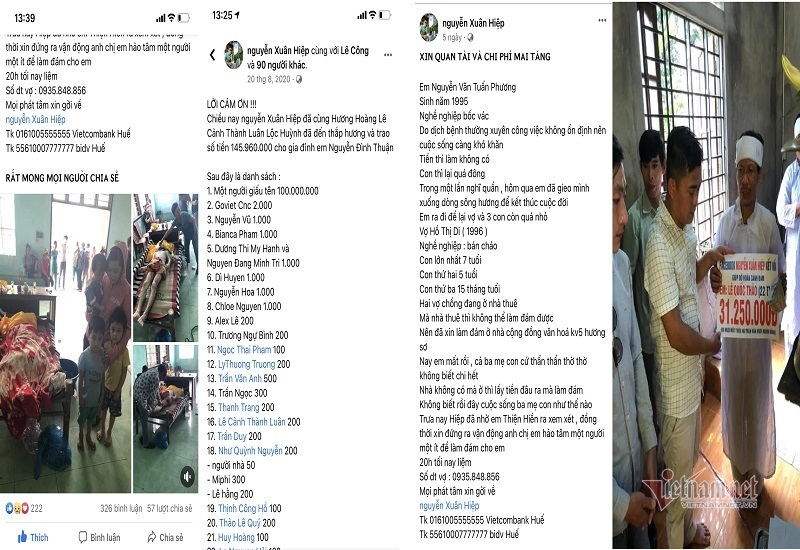This screenshot has width=800, height=550.
Task: Open the tagged nguyễn Xuân Hiệp link in the left post
Action: coord(35,119)
